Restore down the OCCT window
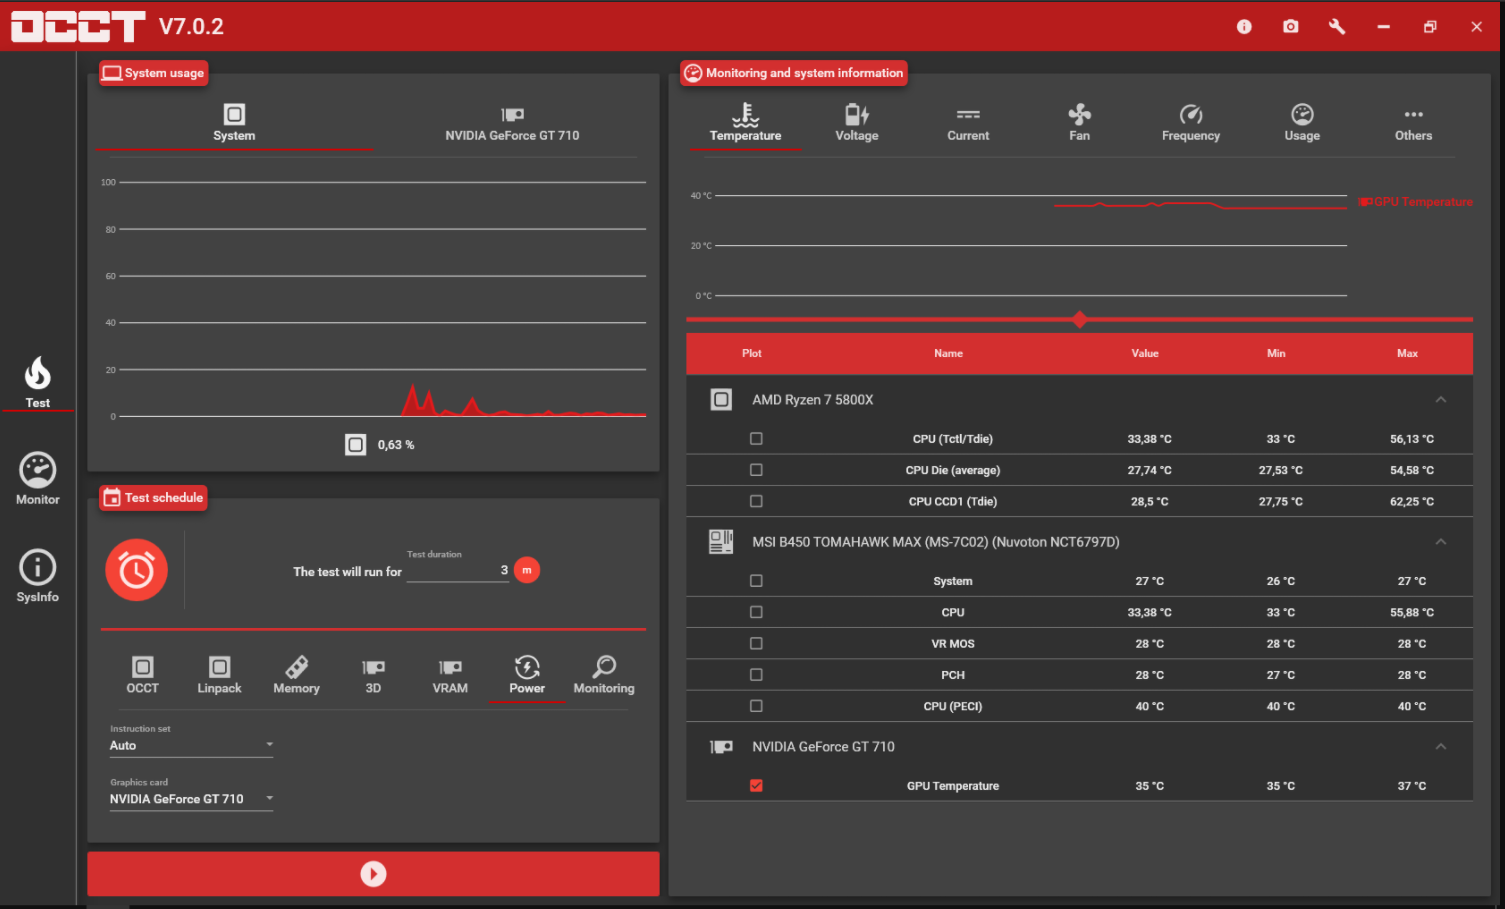Viewport: 1505px width, 909px height. tap(1430, 27)
